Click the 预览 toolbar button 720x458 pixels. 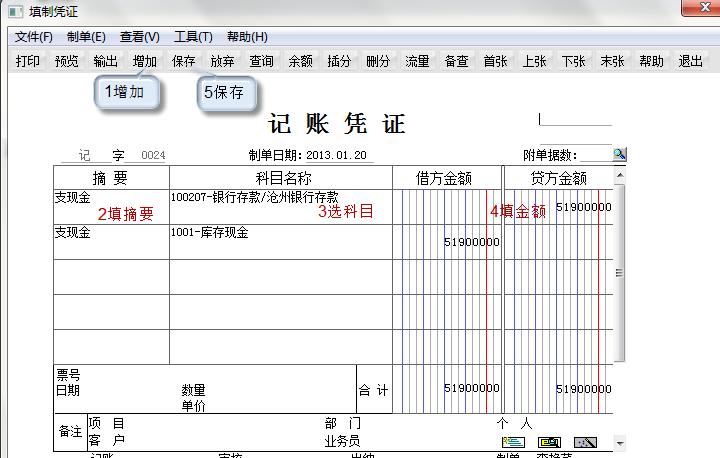click(x=67, y=61)
